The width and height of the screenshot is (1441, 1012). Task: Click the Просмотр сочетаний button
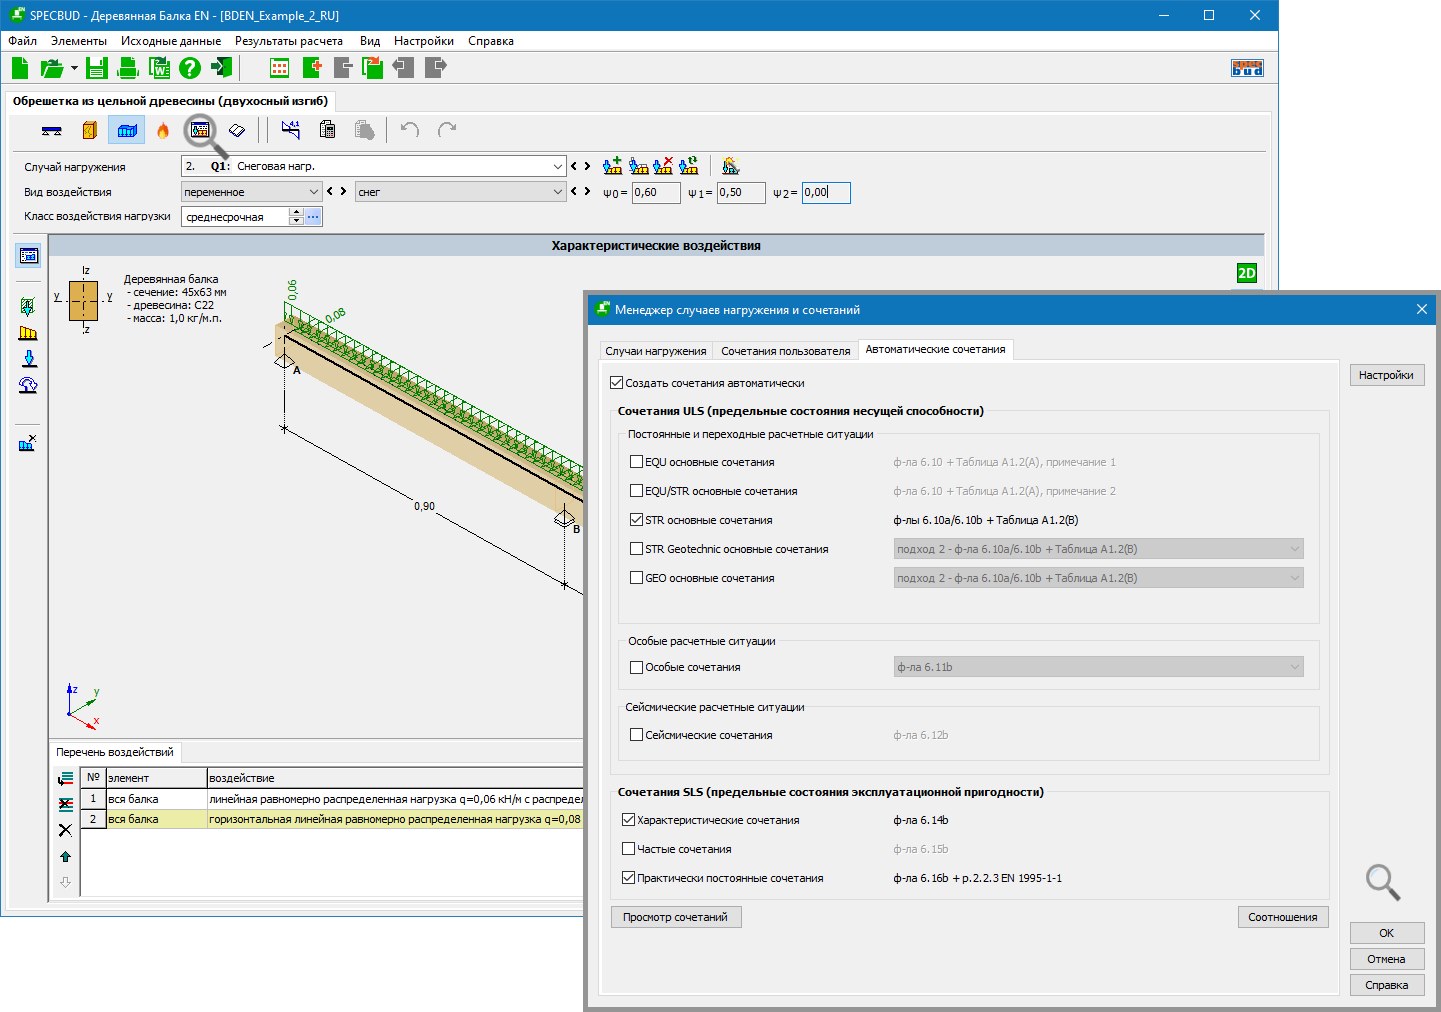point(676,917)
